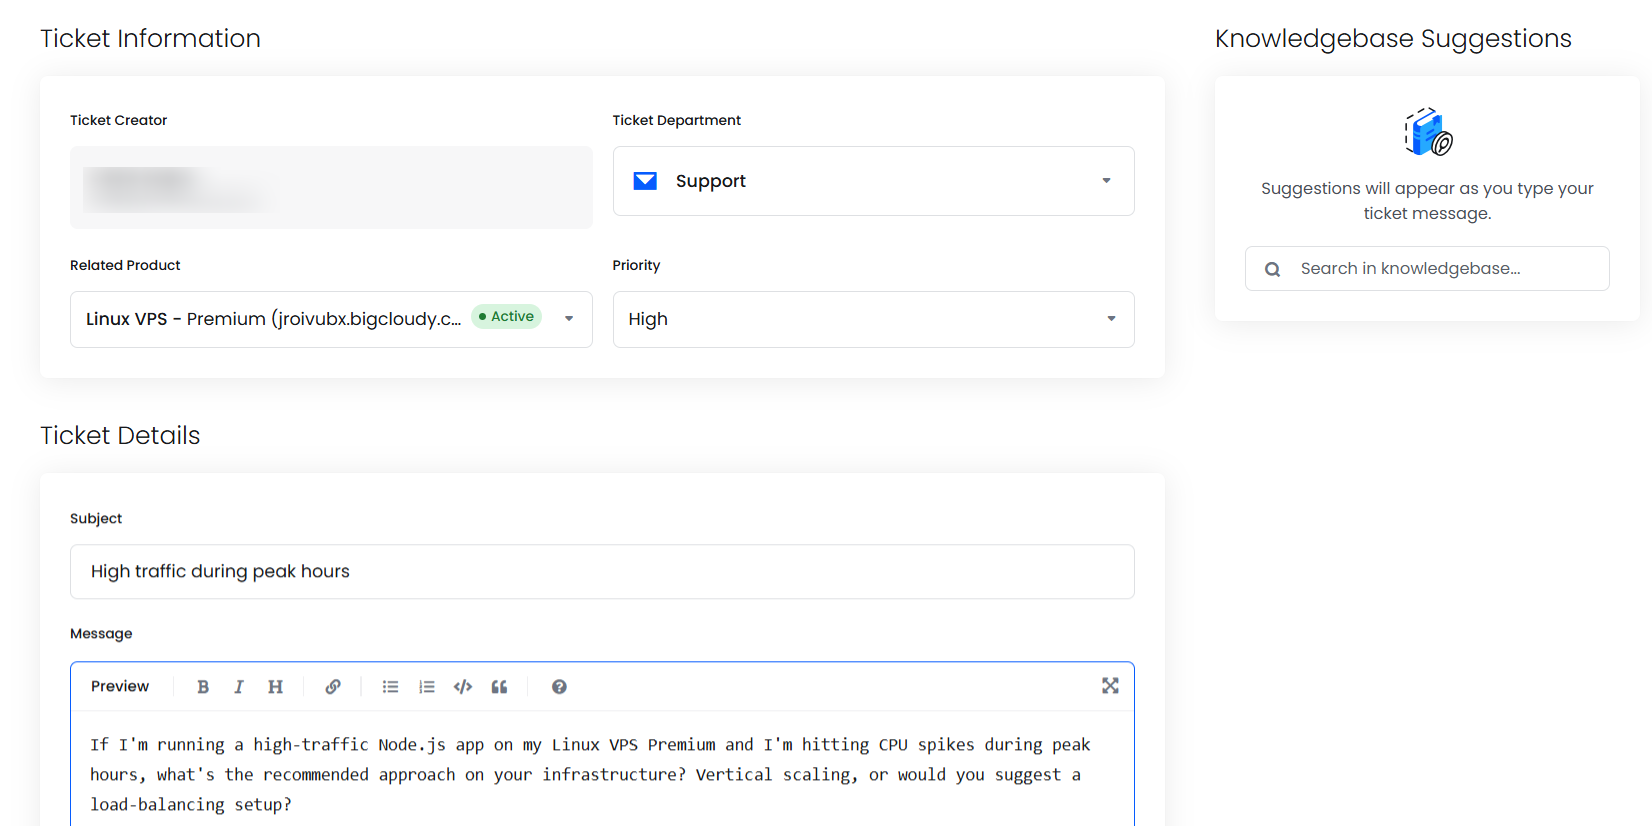Image resolution: width=1652 pixels, height=826 pixels.
Task: Focus the Search in knowledgebase field
Action: (1427, 269)
